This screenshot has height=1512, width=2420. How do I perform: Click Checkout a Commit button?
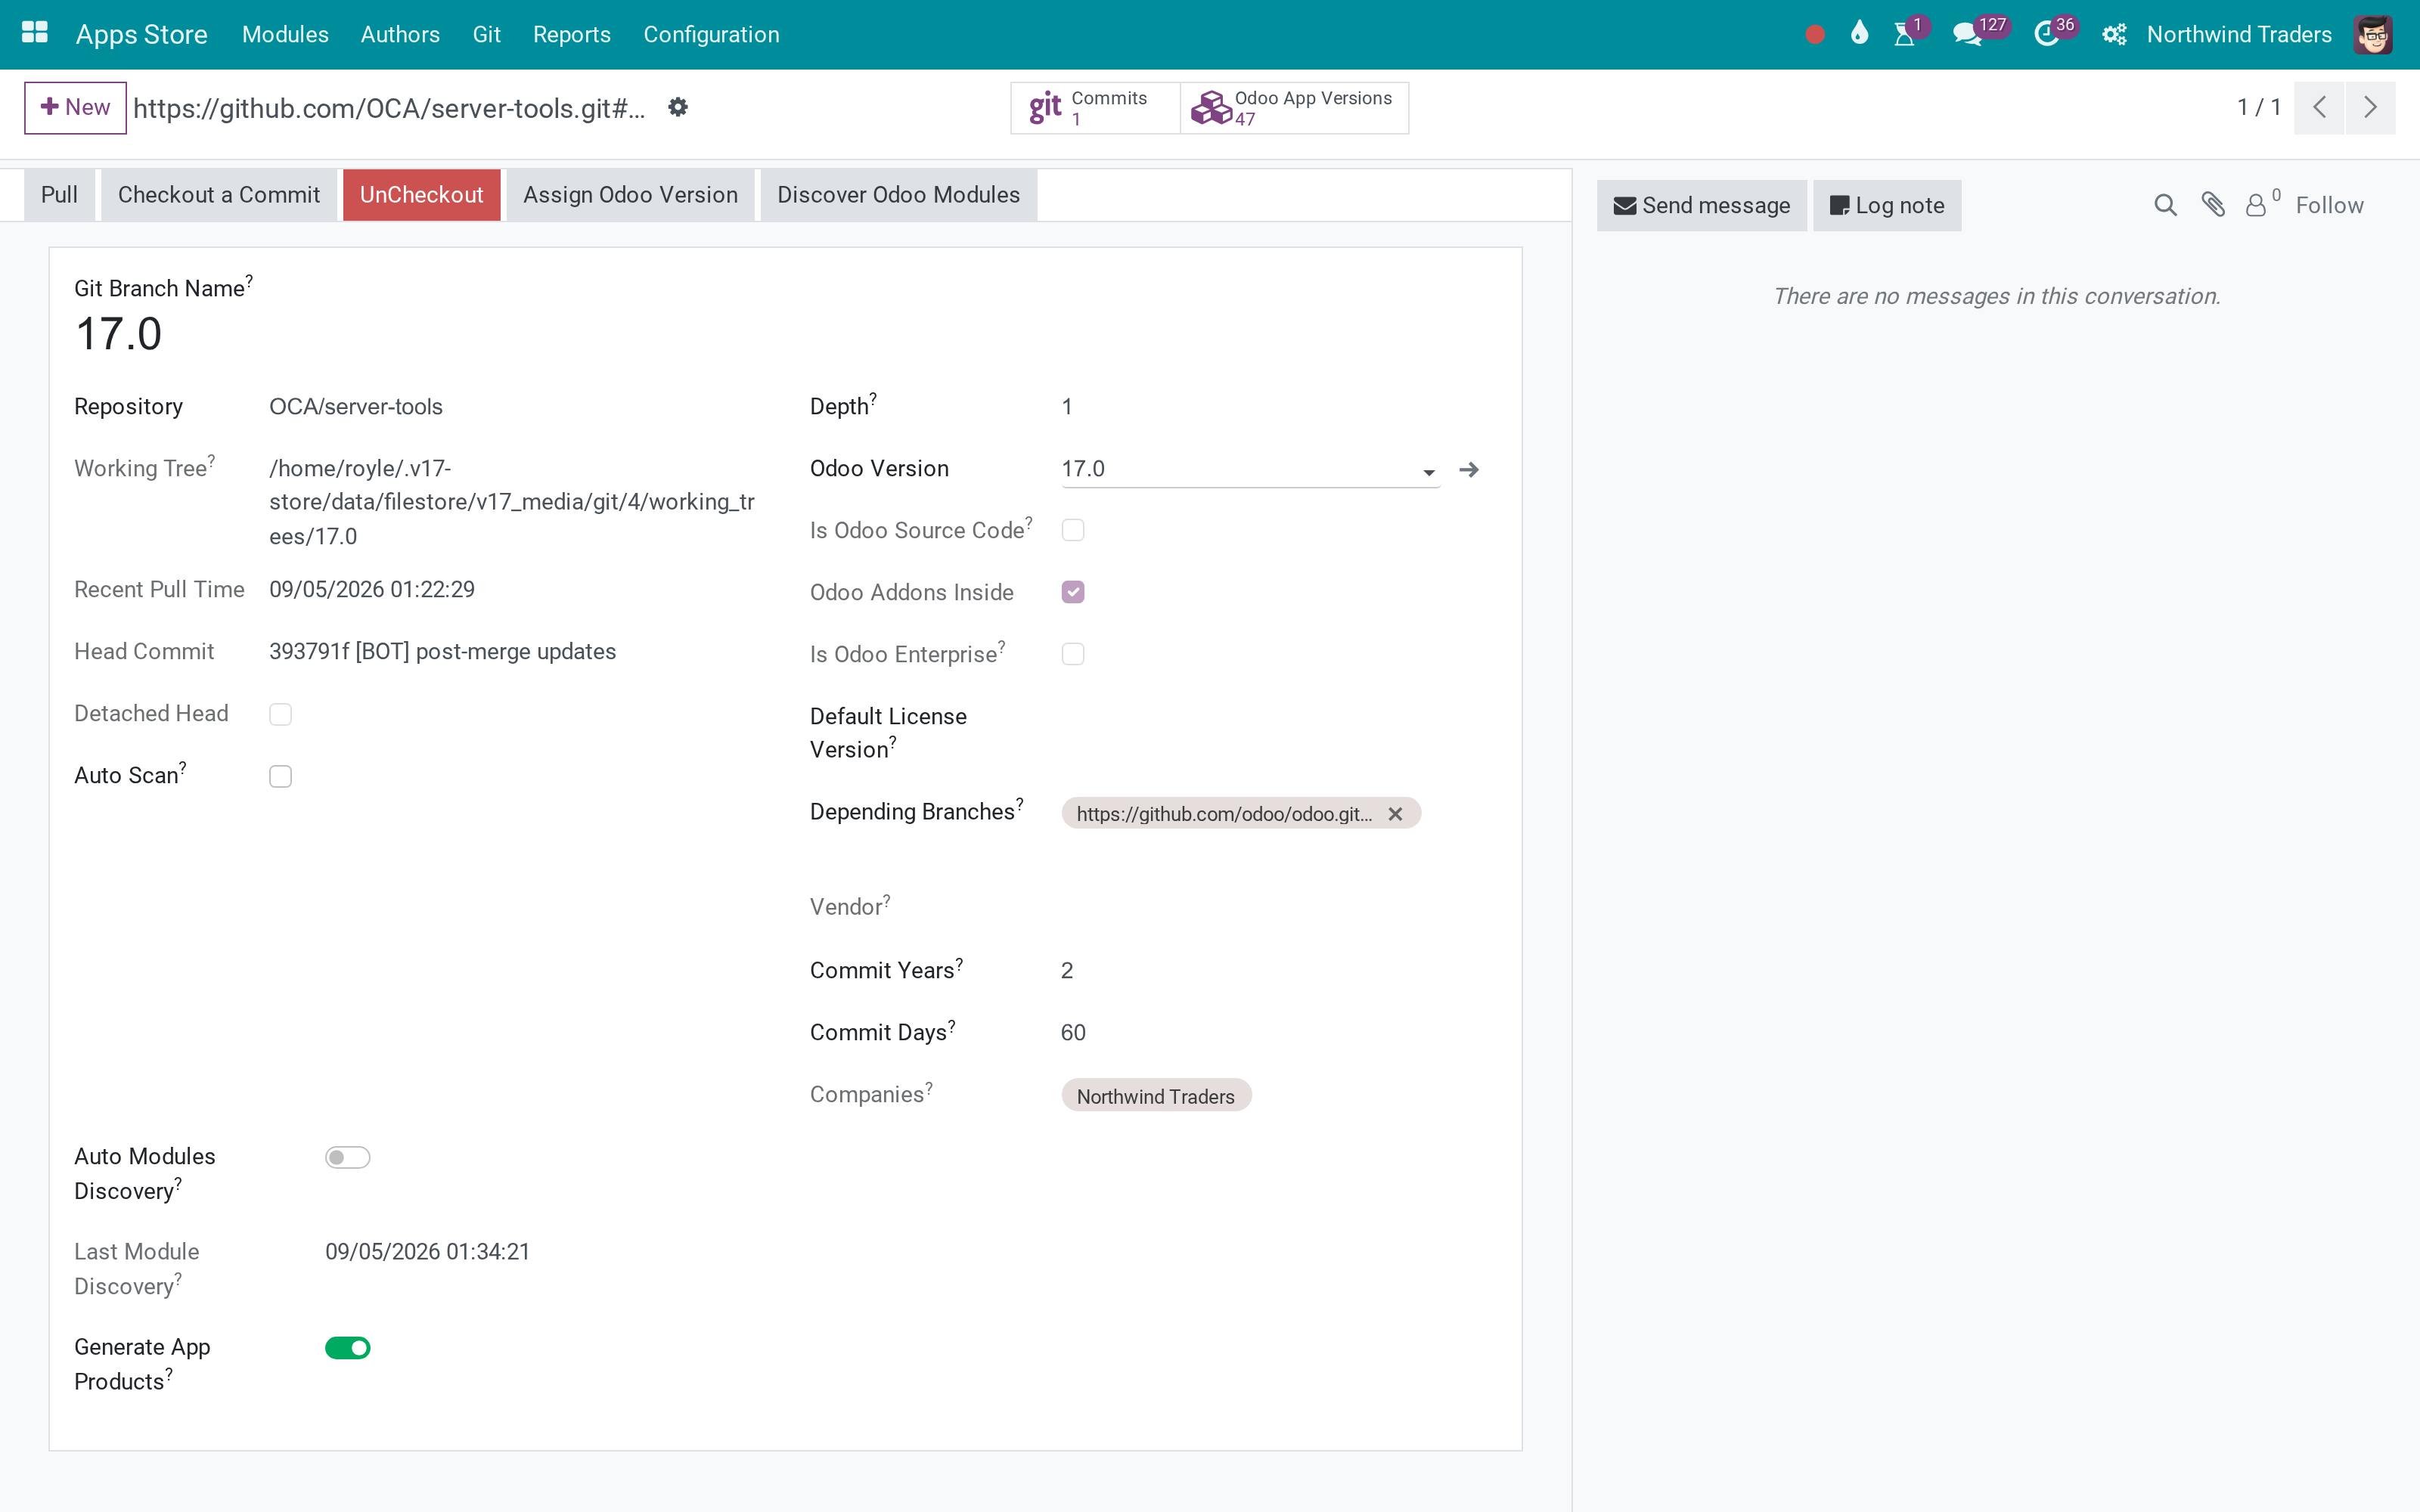point(219,195)
